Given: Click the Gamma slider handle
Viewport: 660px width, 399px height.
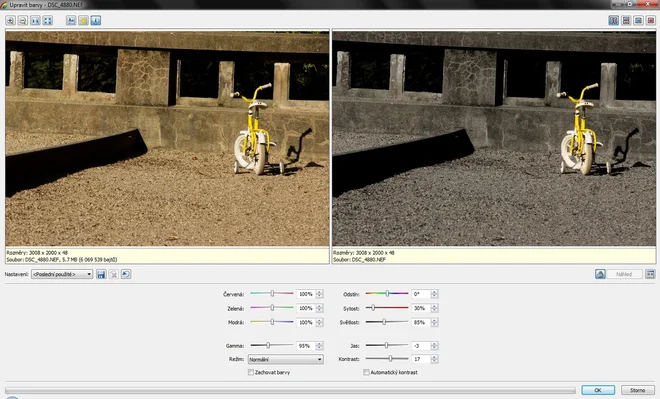Looking at the screenshot, I should pyautogui.click(x=268, y=346).
